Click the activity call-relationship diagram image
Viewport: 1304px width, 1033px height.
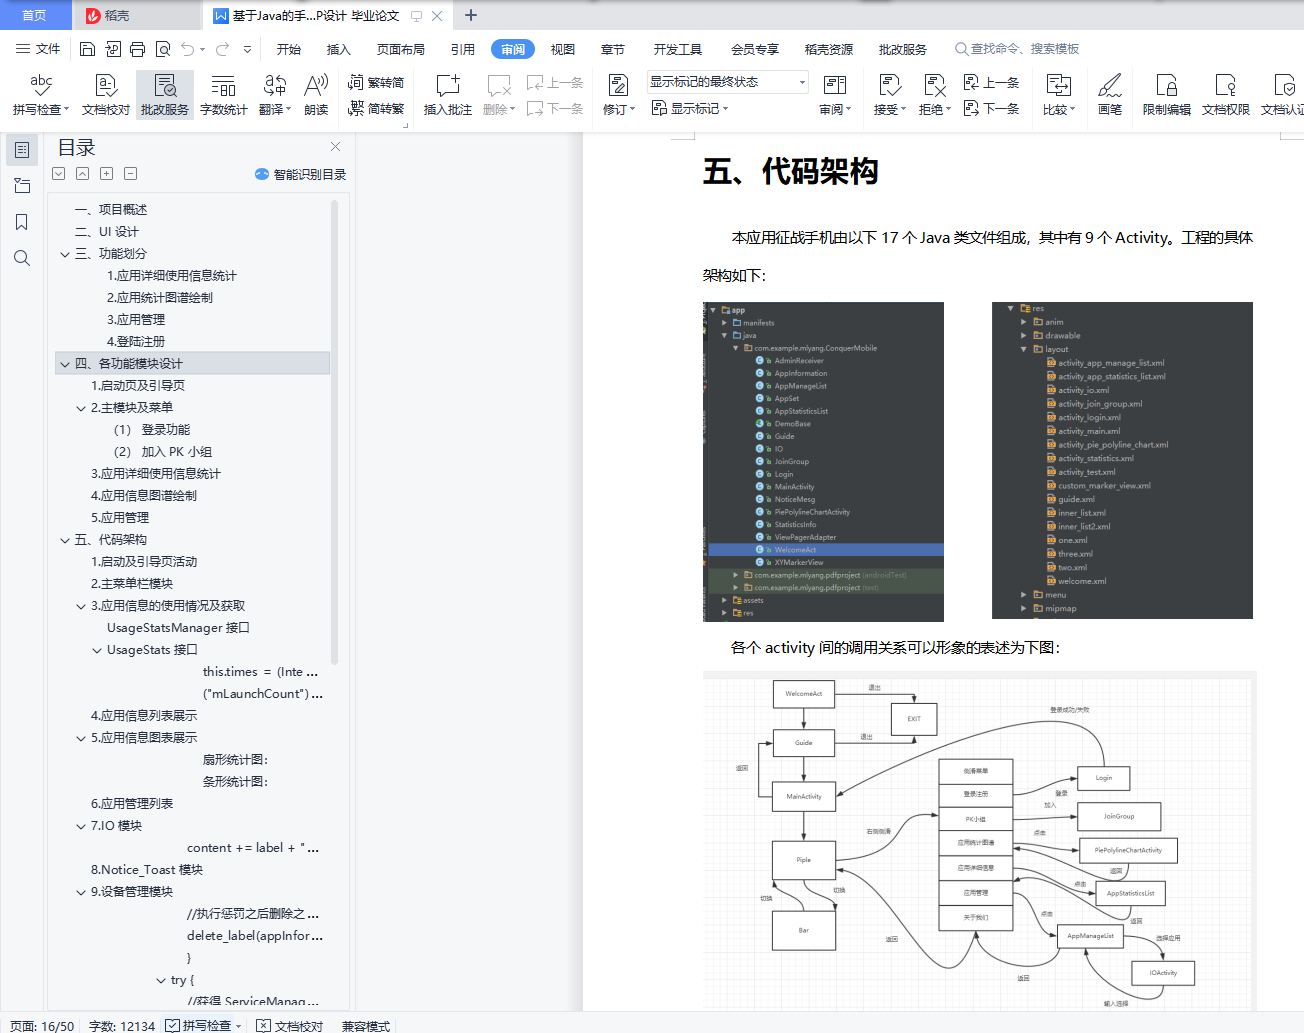[x=979, y=841]
